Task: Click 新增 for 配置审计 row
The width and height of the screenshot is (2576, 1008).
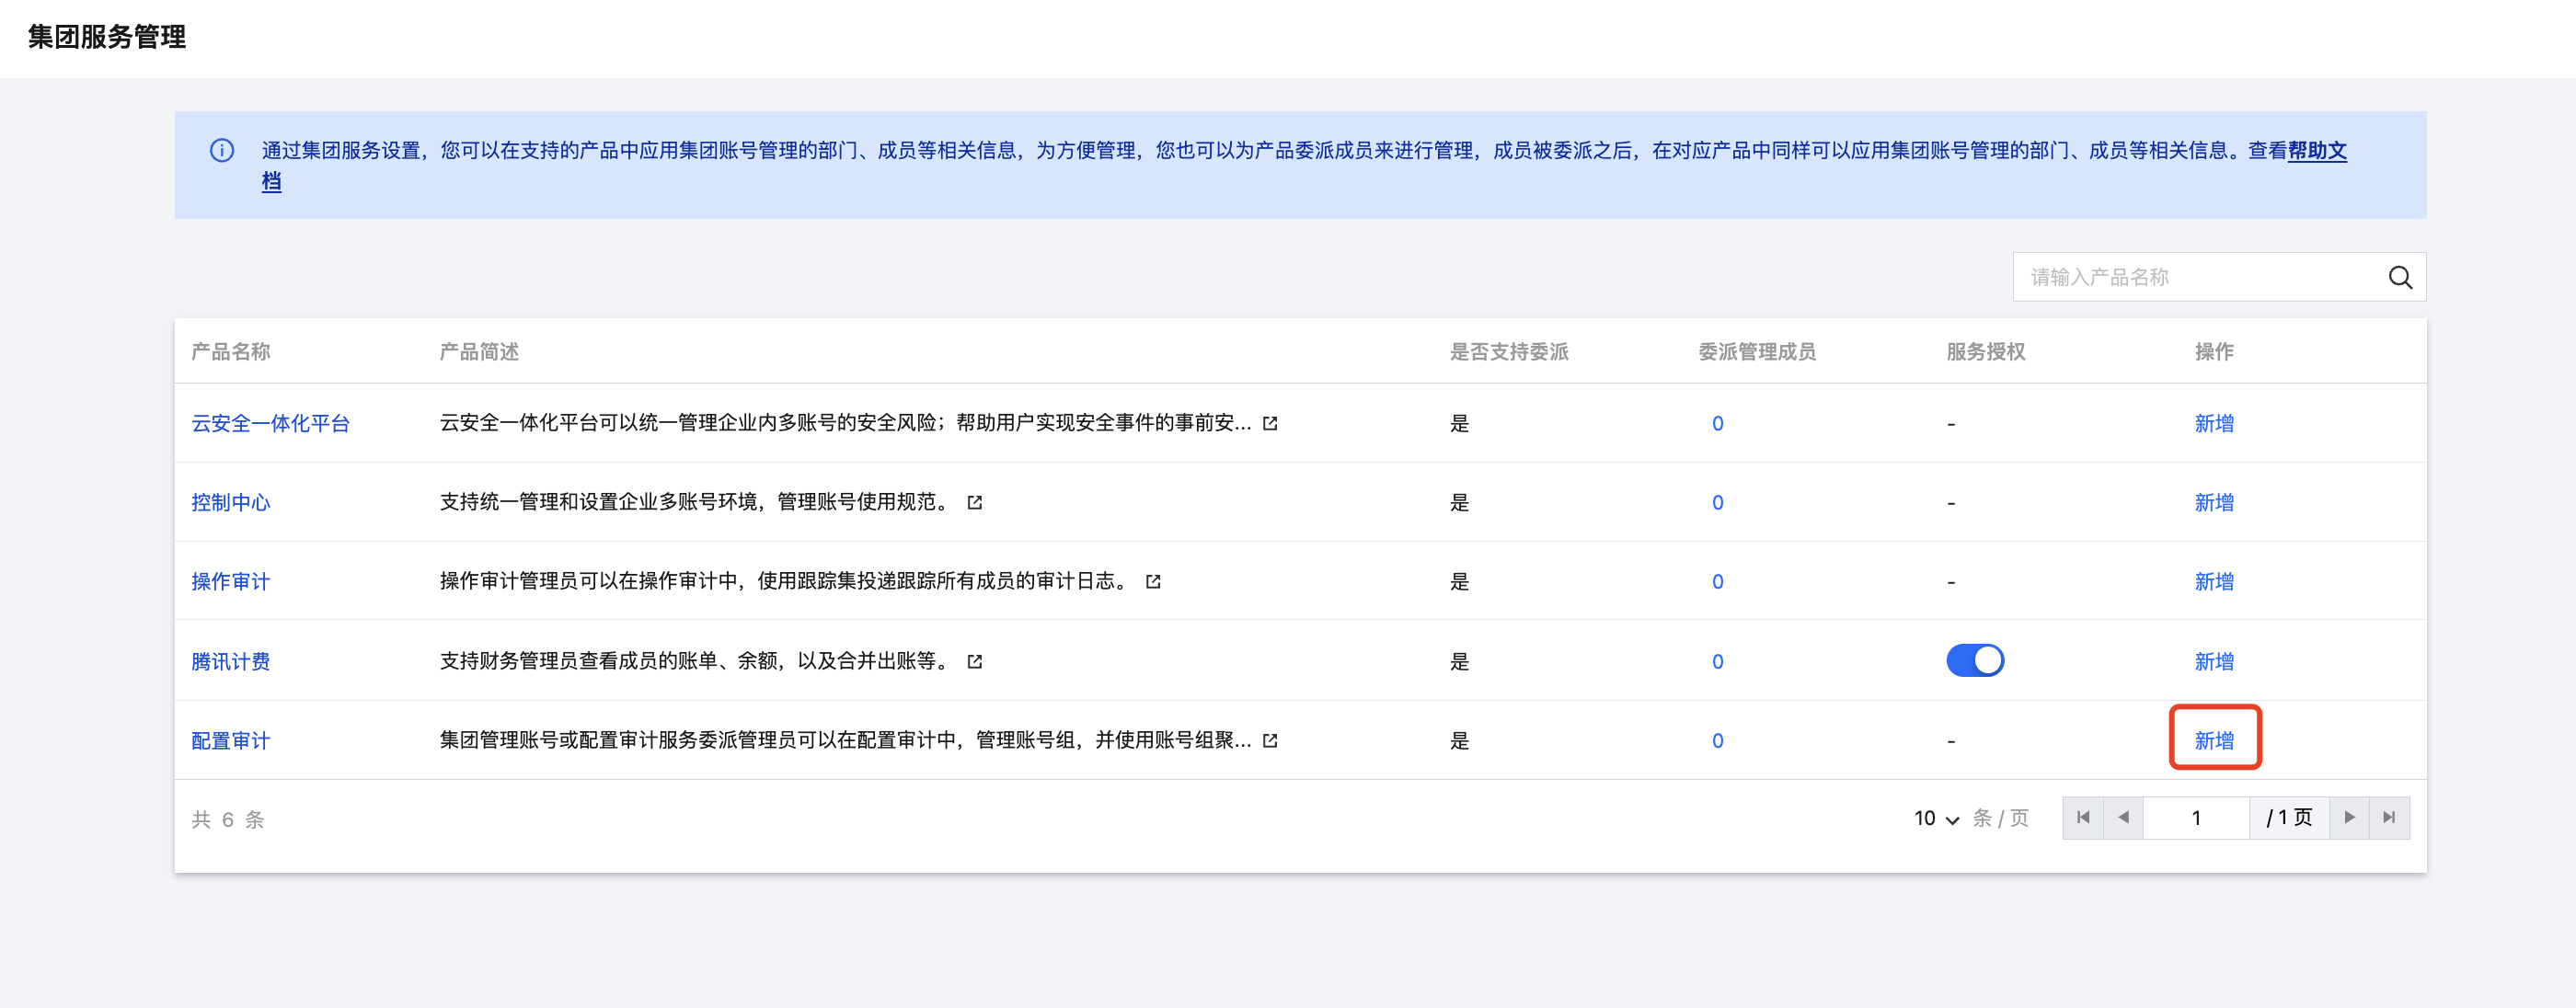Action: (2214, 740)
